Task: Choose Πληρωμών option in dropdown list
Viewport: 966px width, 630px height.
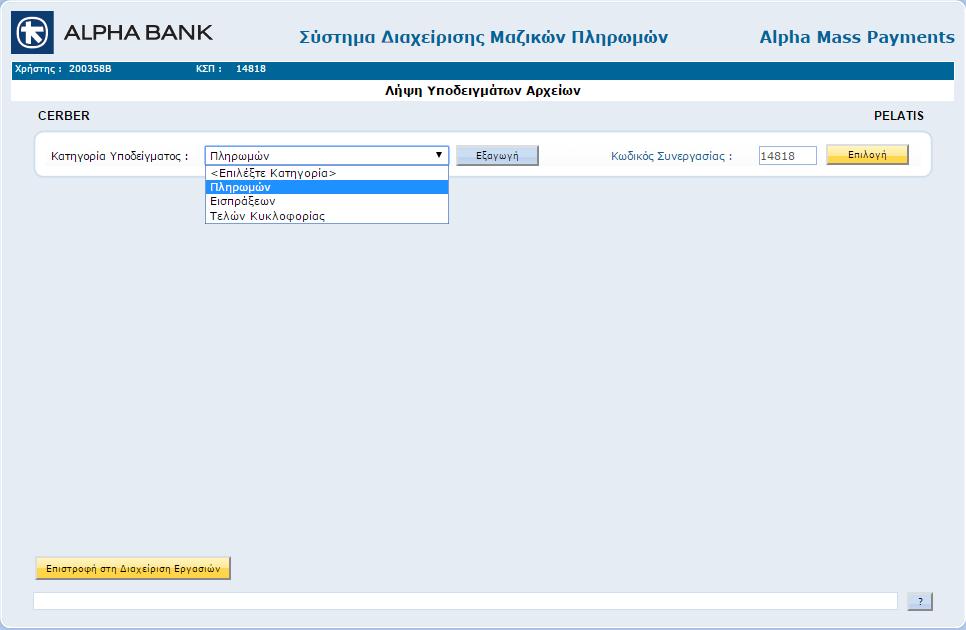Action: [327, 187]
